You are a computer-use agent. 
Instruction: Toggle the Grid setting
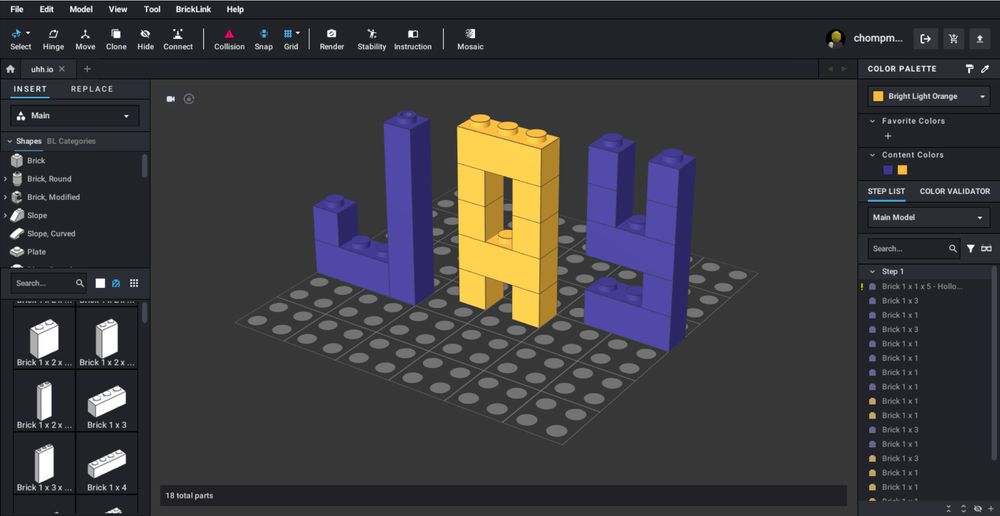289,40
